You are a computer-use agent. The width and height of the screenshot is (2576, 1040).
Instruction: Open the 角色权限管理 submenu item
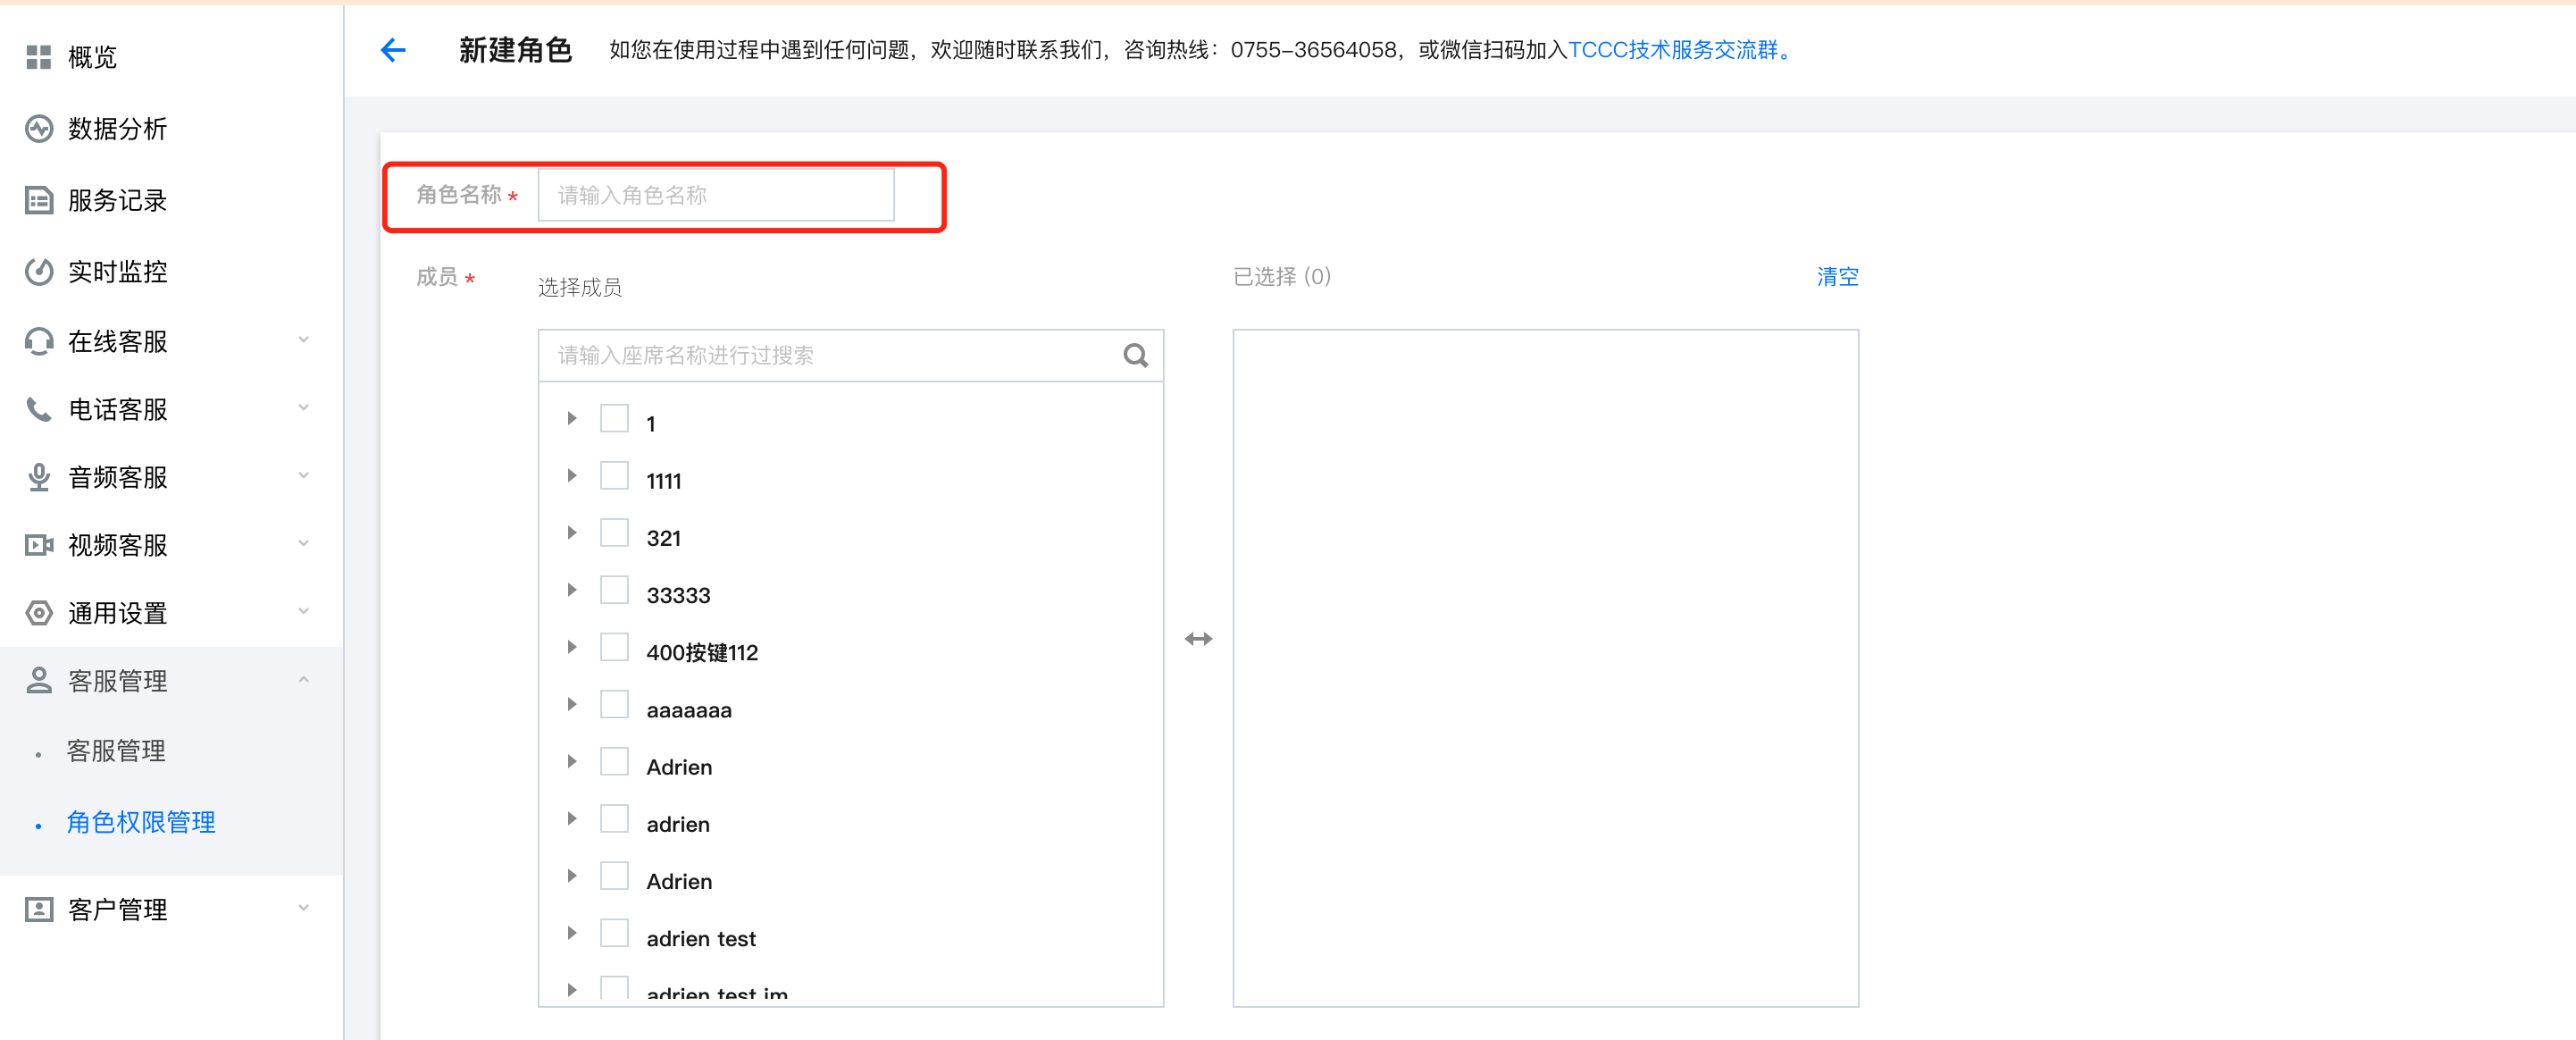[x=141, y=823]
